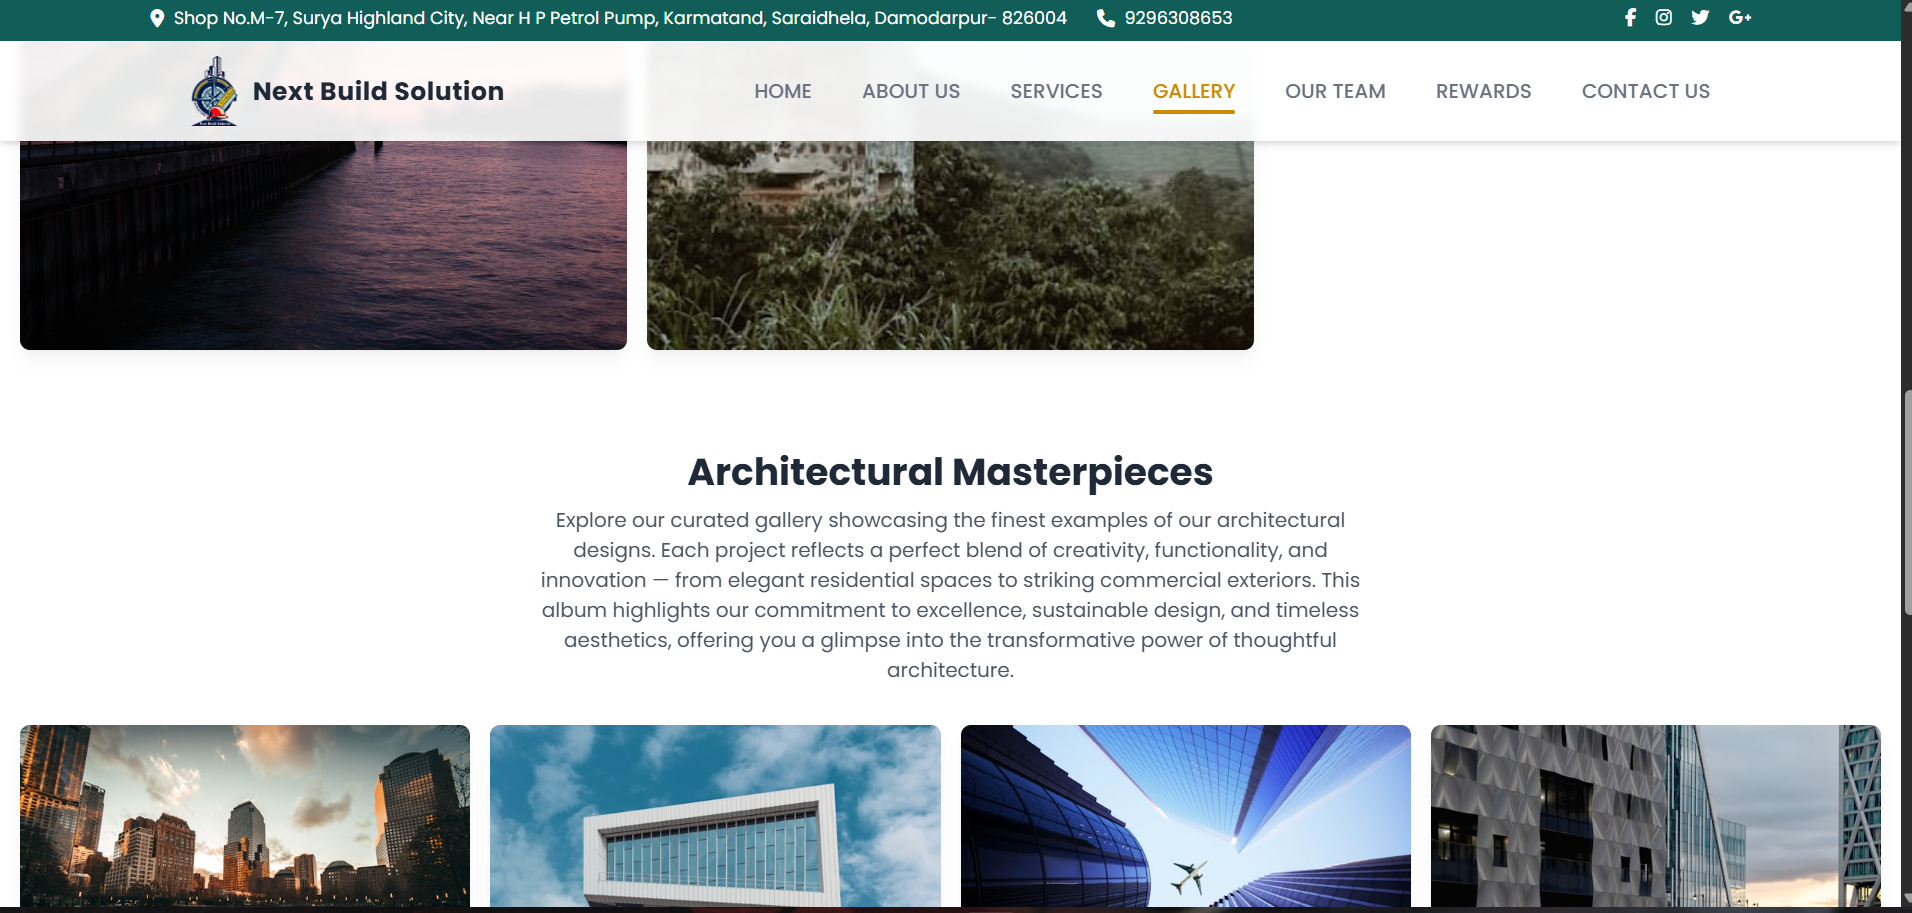Open the airplane between skyscrapers thumbnail
This screenshot has width=1912, height=913.
pos(1186,816)
